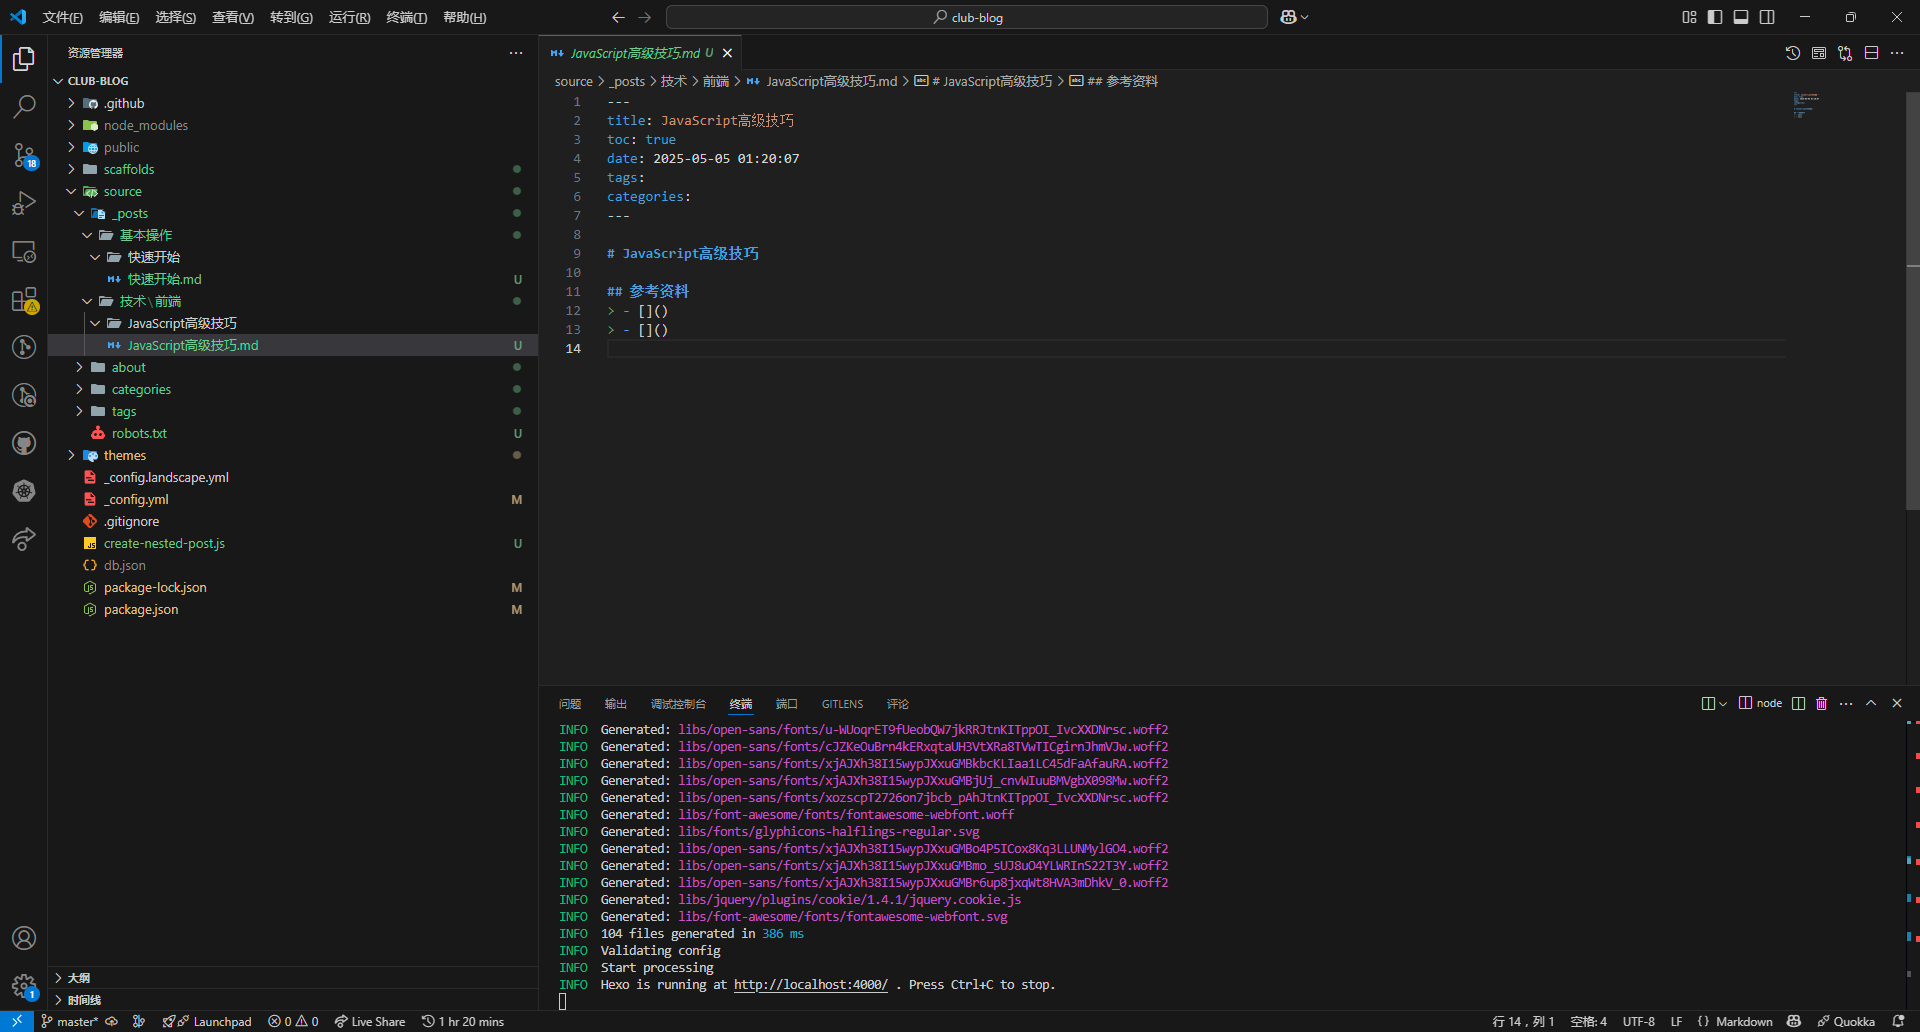Switch to the 输出 panel tab
Image resolution: width=1920 pixels, height=1032 pixels.
click(x=615, y=704)
